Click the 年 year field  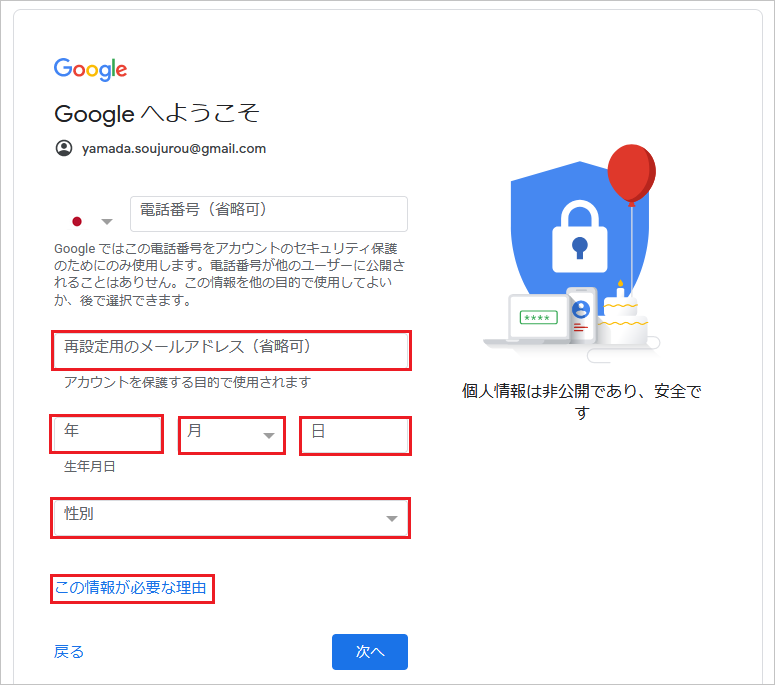click(107, 434)
